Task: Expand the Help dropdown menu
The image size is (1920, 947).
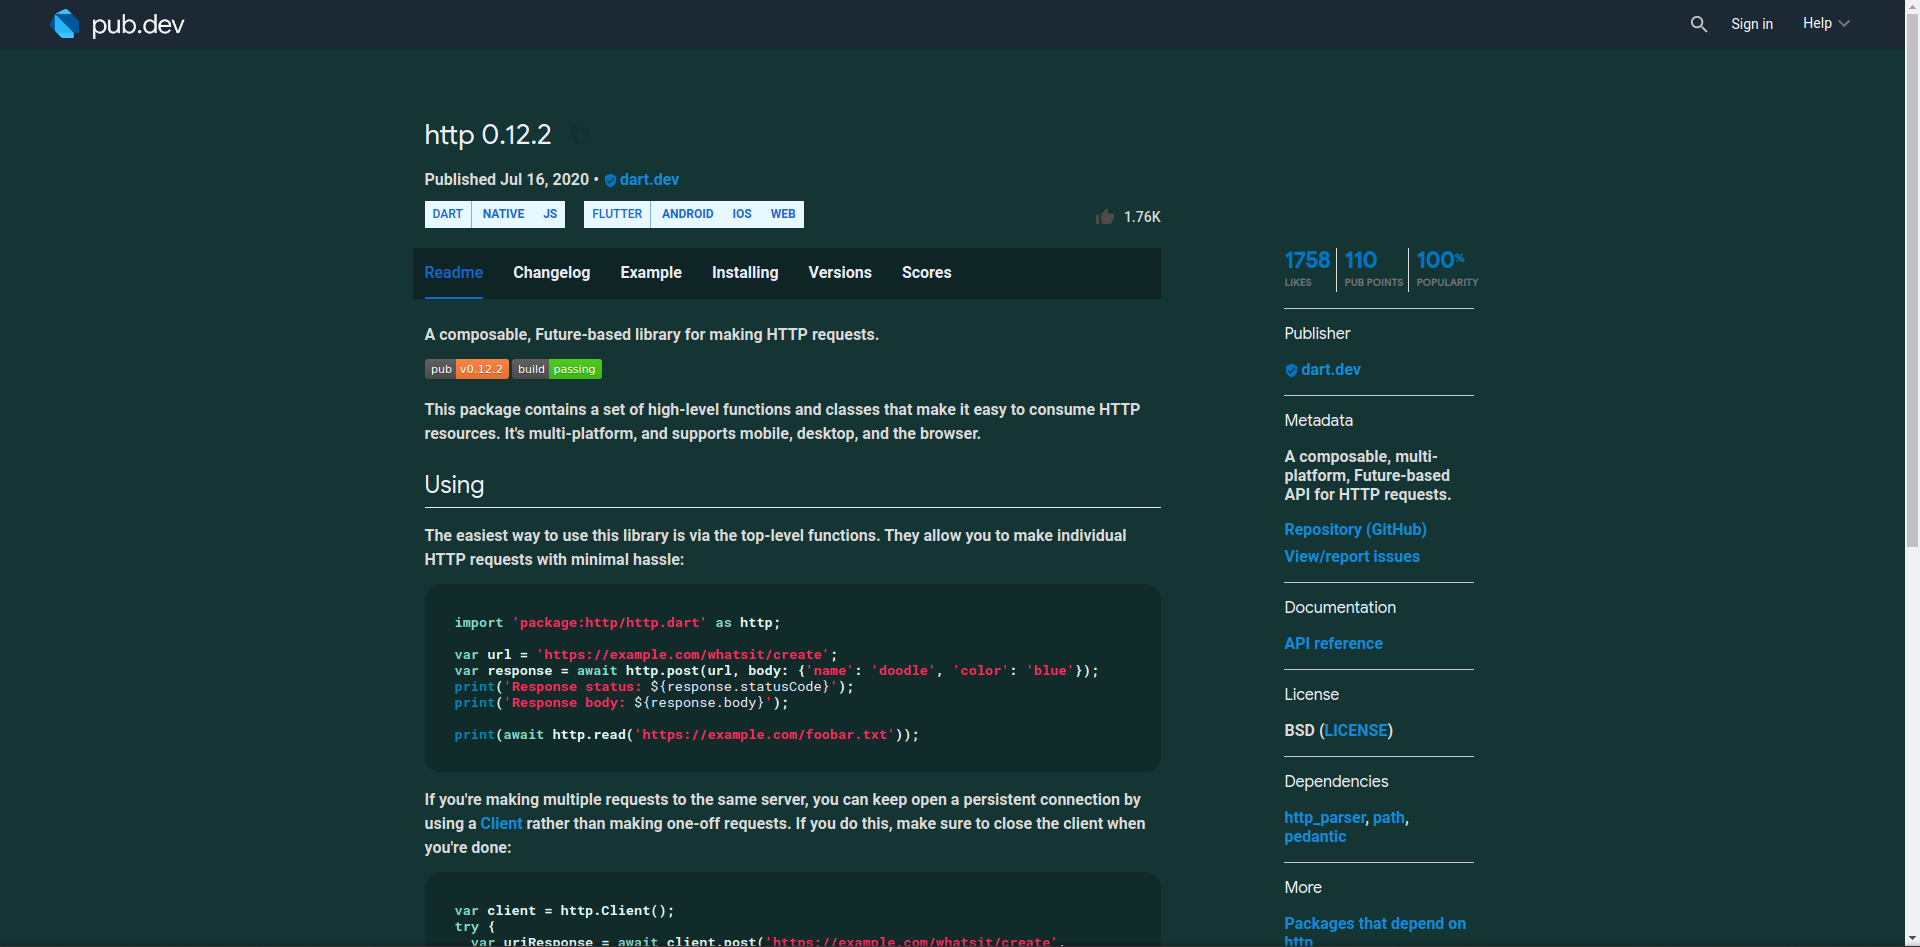Action: pyautogui.click(x=1826, y=24)
